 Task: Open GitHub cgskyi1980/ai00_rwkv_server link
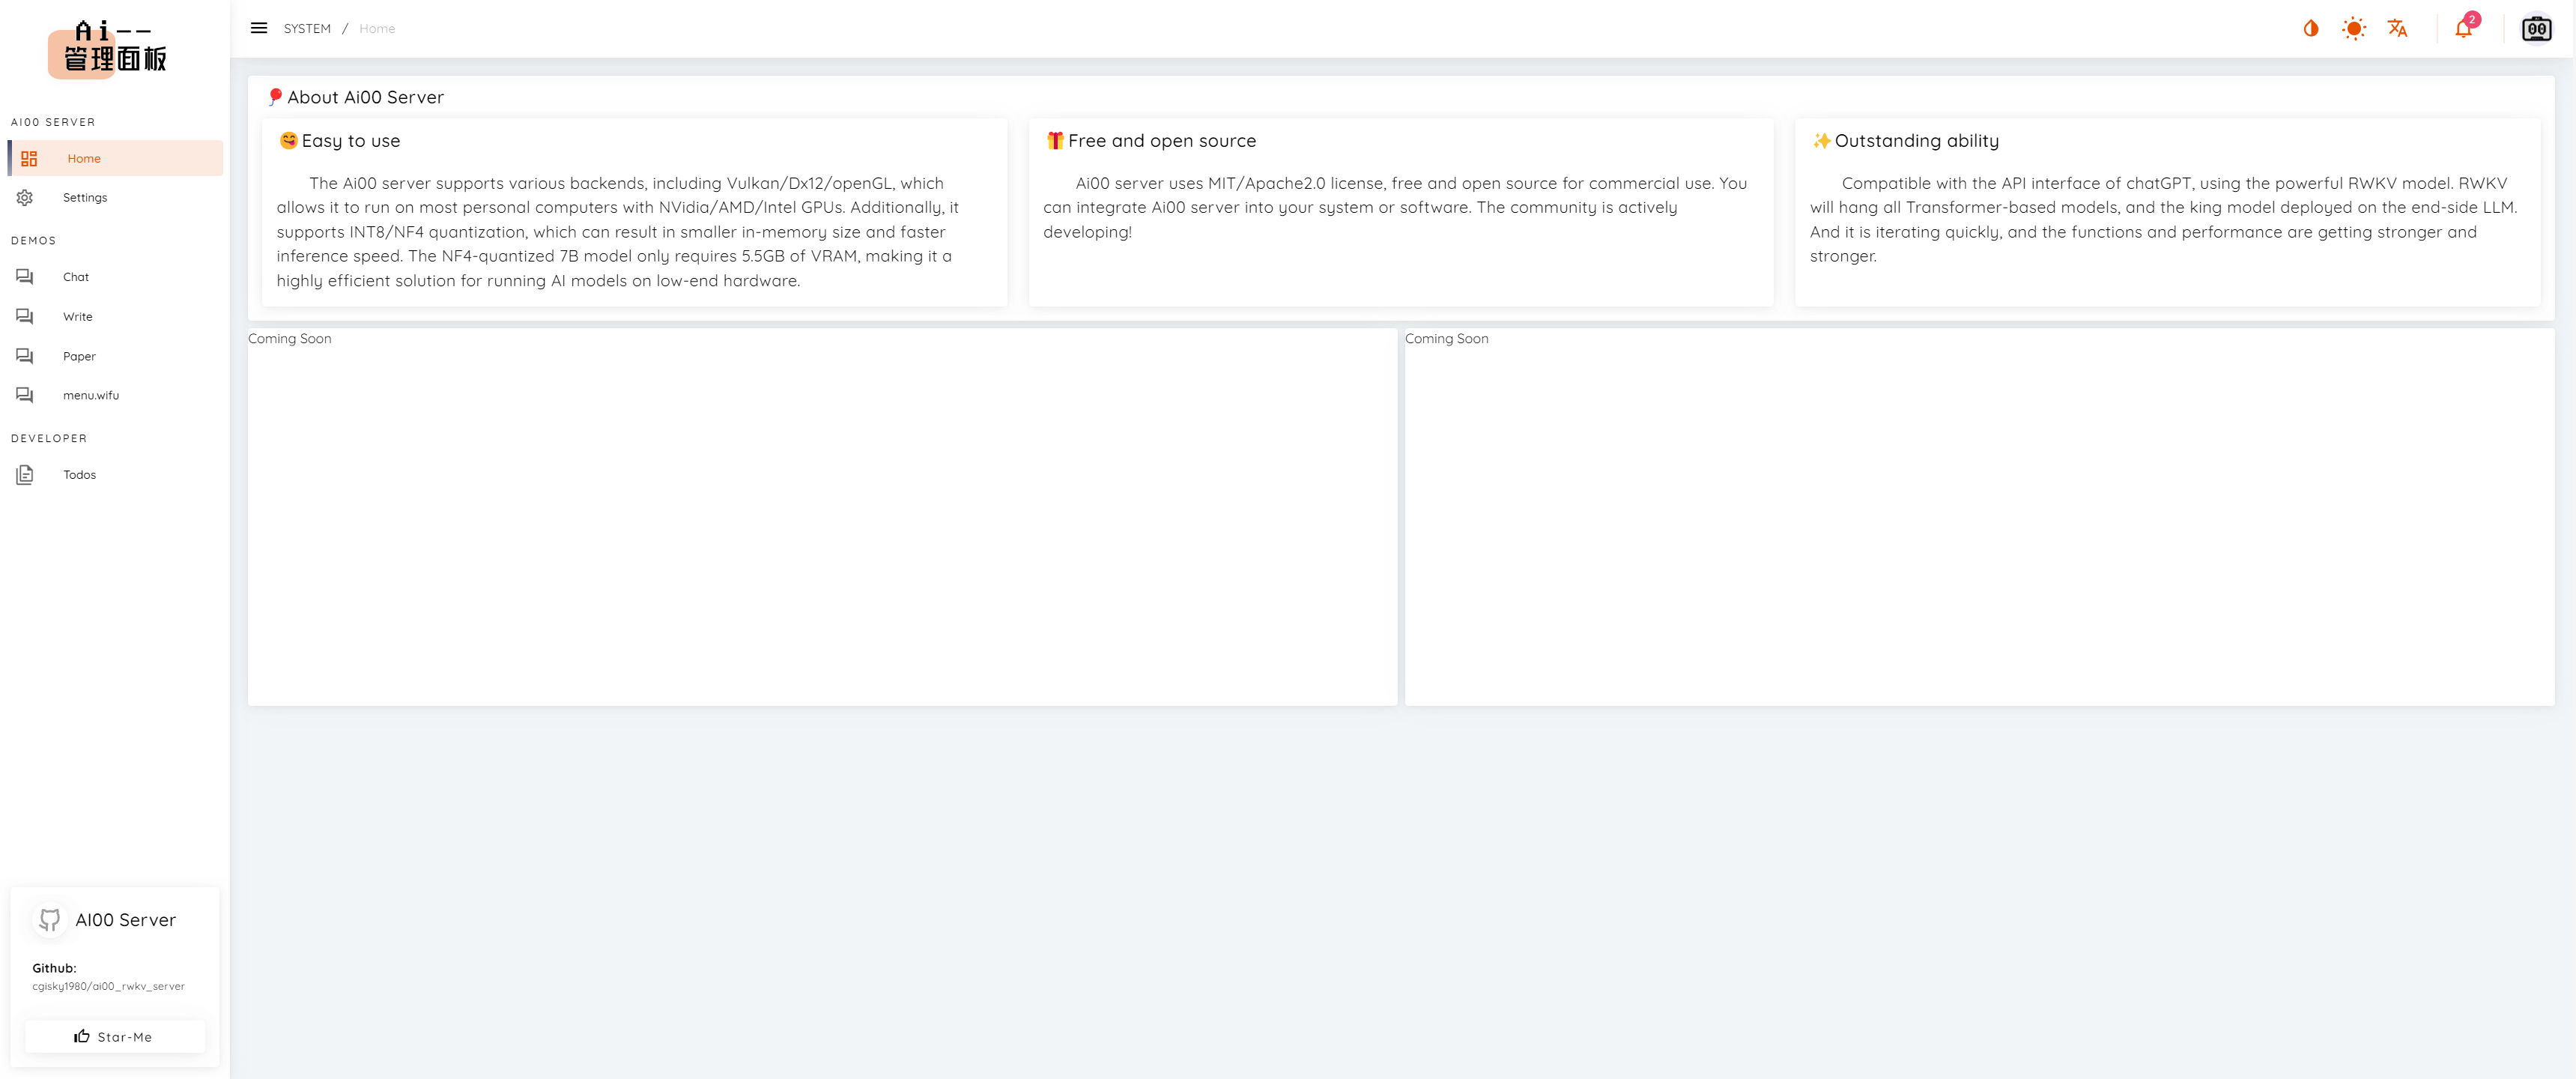click(109, 985)
